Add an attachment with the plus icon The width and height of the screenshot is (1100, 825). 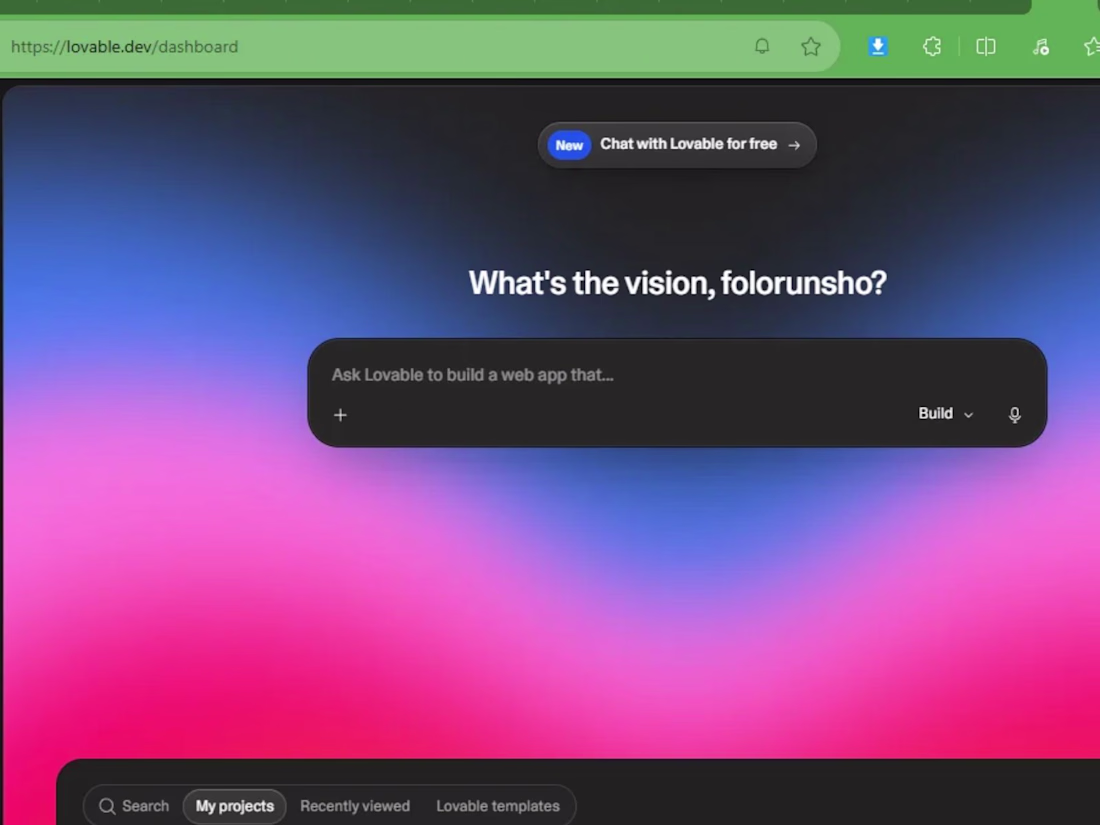[340, 415]
